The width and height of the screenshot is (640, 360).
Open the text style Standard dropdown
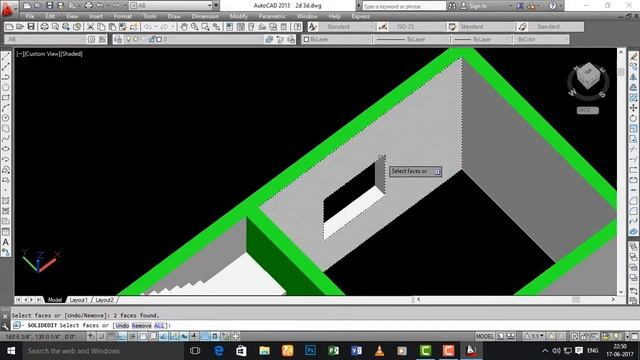(x=346, y=27)
